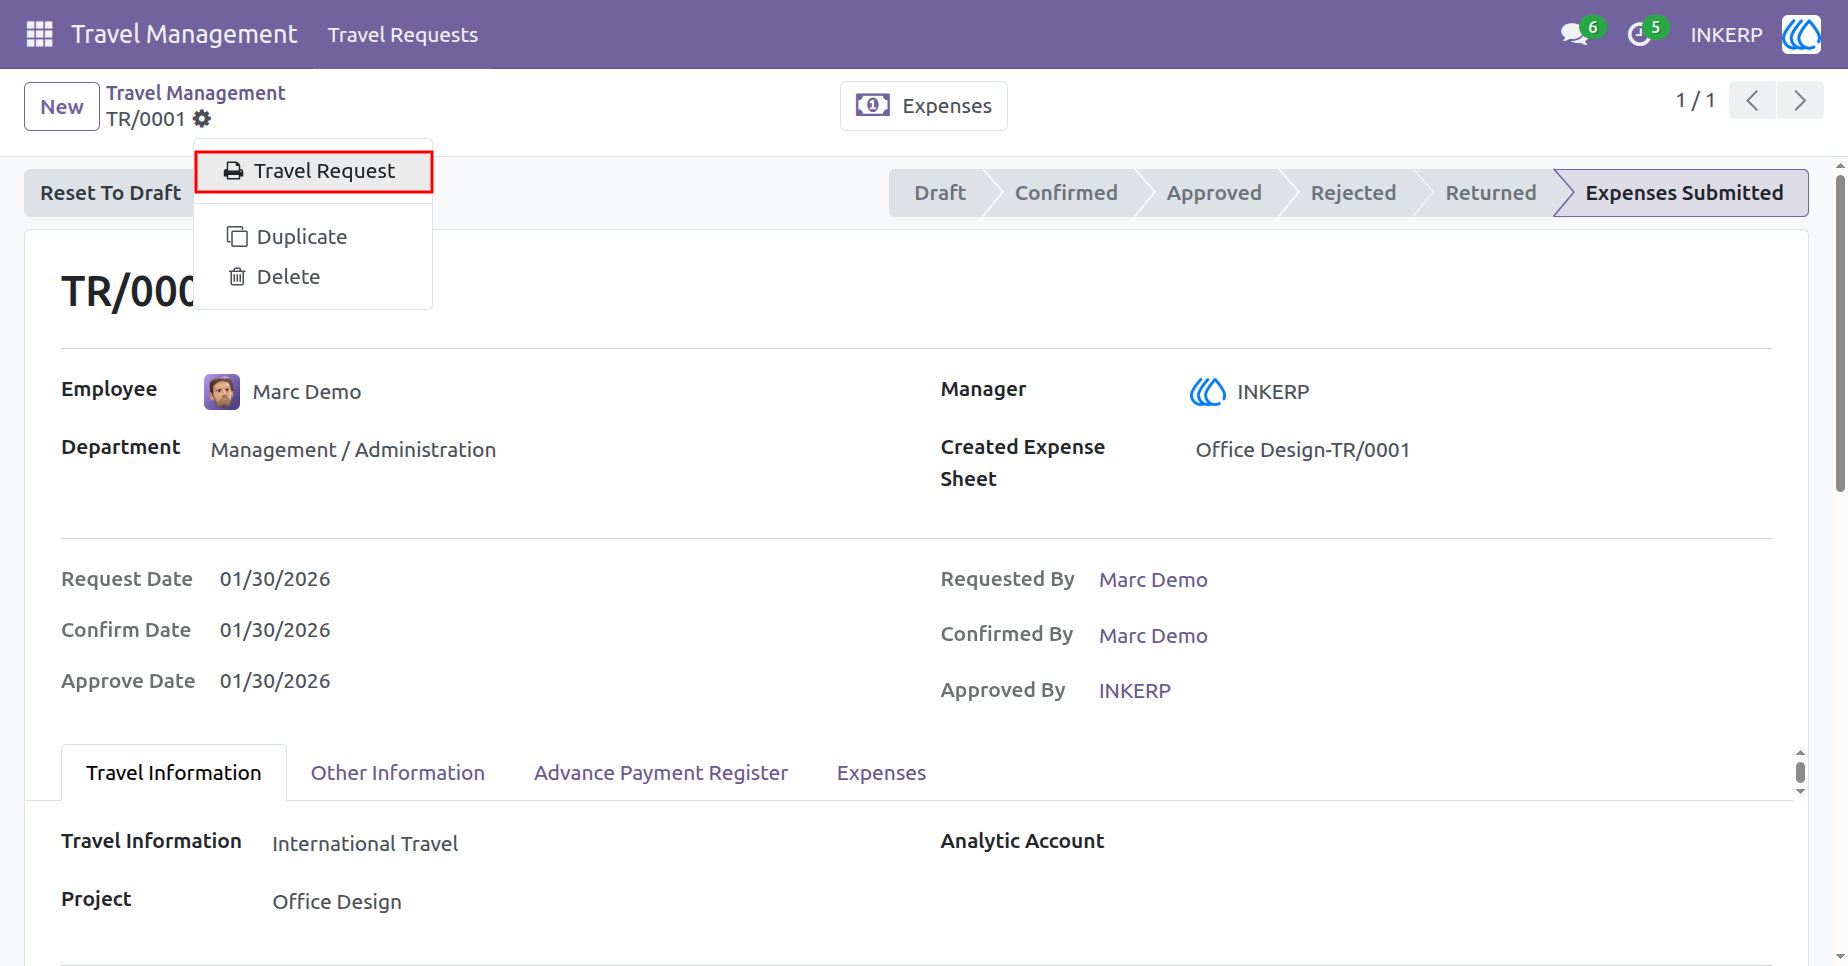
Task: Go to previous record arrow
Action: (x=1752, y=100)
